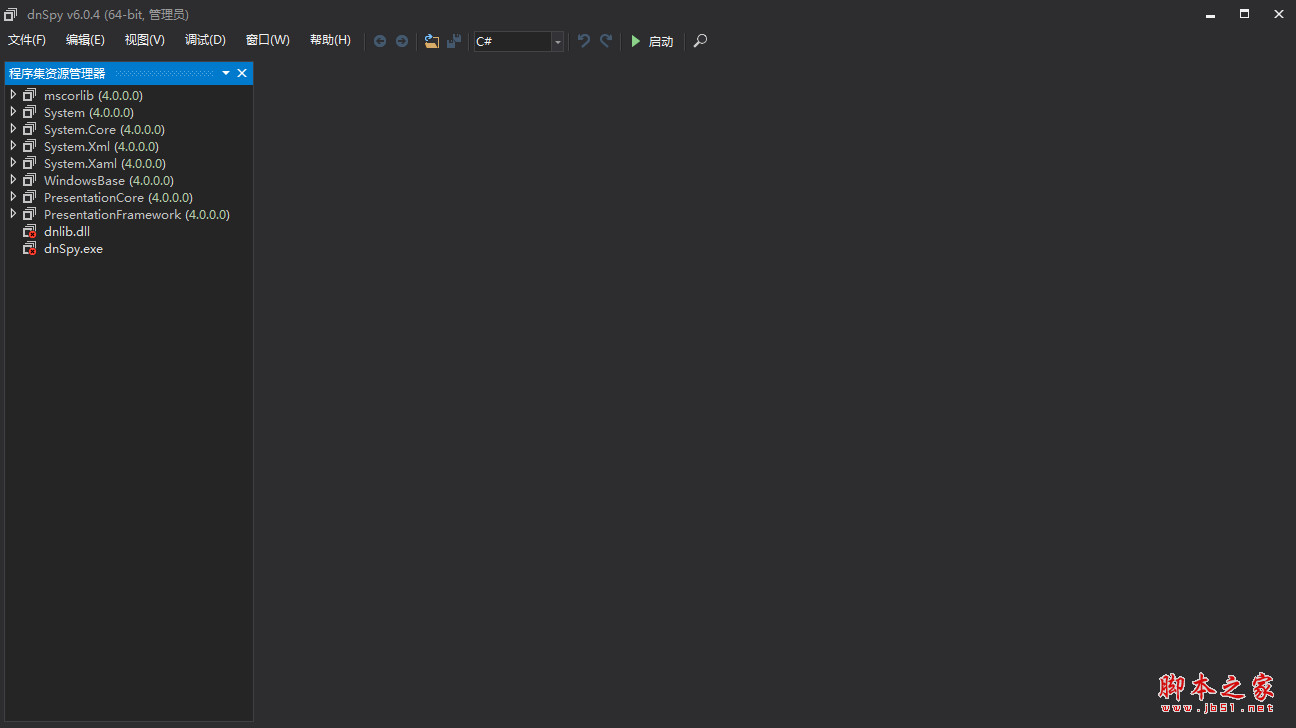Click the Redo toolbar icon
1296x728 pixels.
tap(606, 41)
